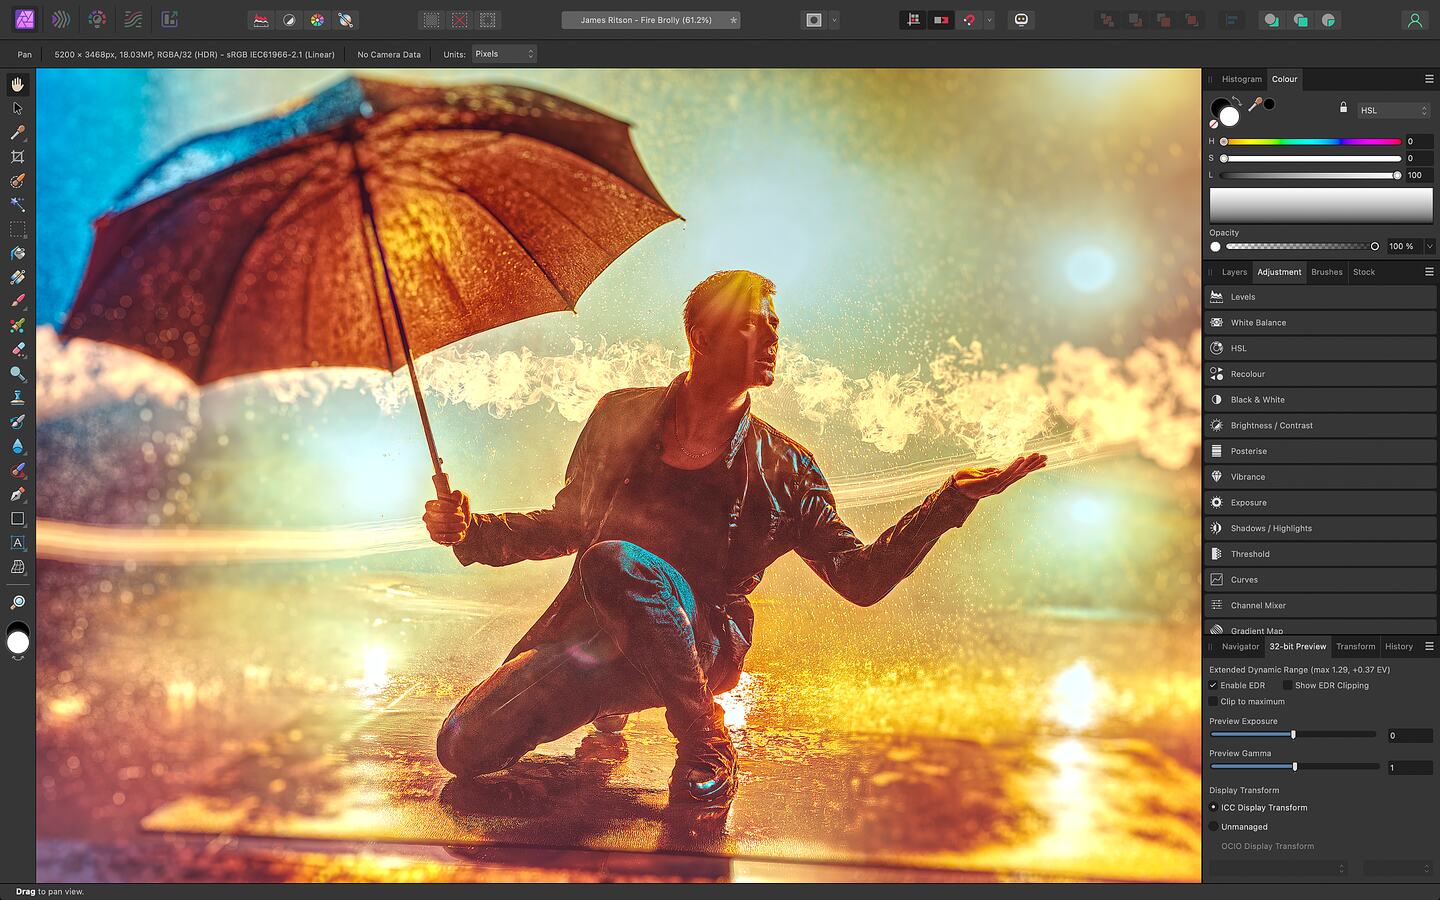Add a Levels adjustment
The image size is (1440, 900).
tap(1320, 297)
